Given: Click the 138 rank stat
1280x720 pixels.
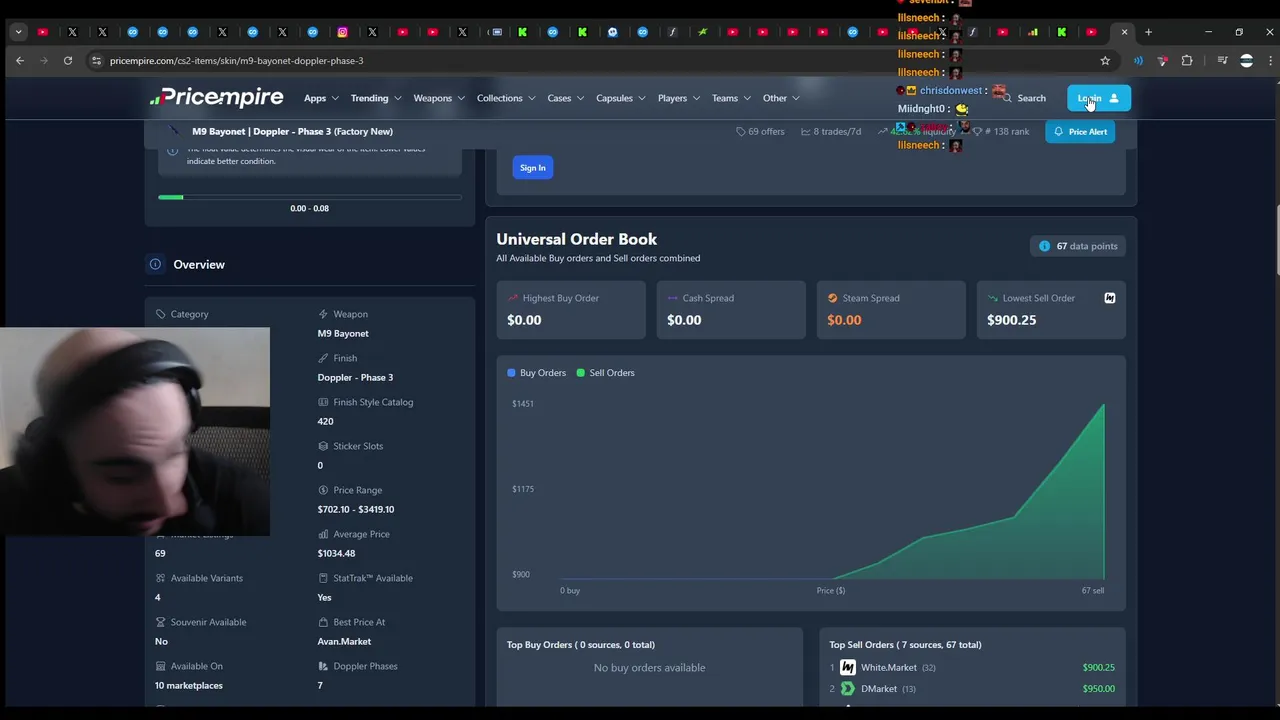Looking at the screenshot, I should 1001,131.
